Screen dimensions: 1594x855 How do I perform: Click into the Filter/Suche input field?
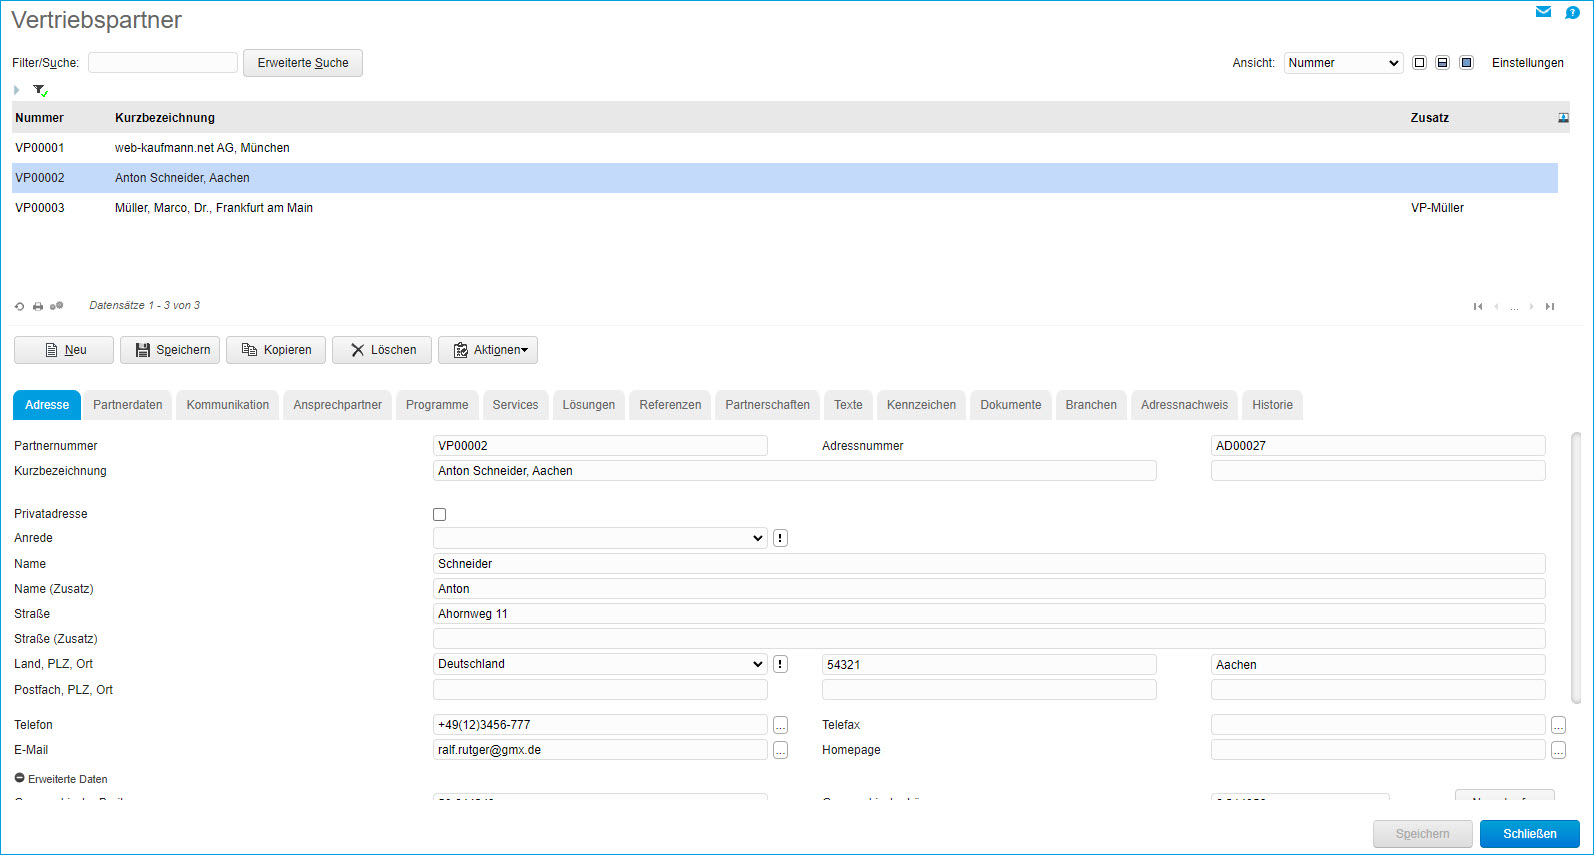point(163,63)
